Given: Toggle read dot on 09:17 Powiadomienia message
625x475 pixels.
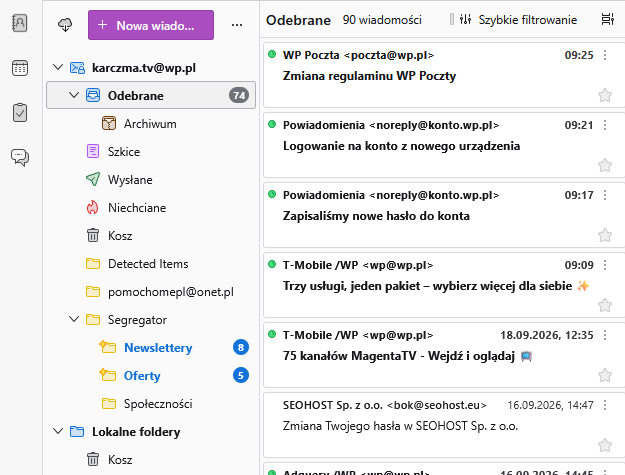Looking at the screenshot, I should coord(272,194).
